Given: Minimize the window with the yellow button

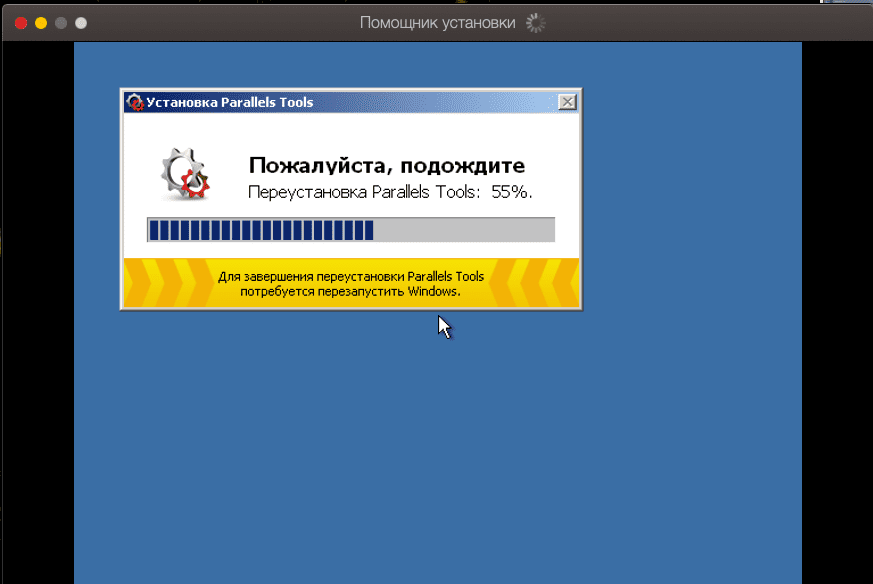Looking at the screenshot, I should click(x=41, y=23).
